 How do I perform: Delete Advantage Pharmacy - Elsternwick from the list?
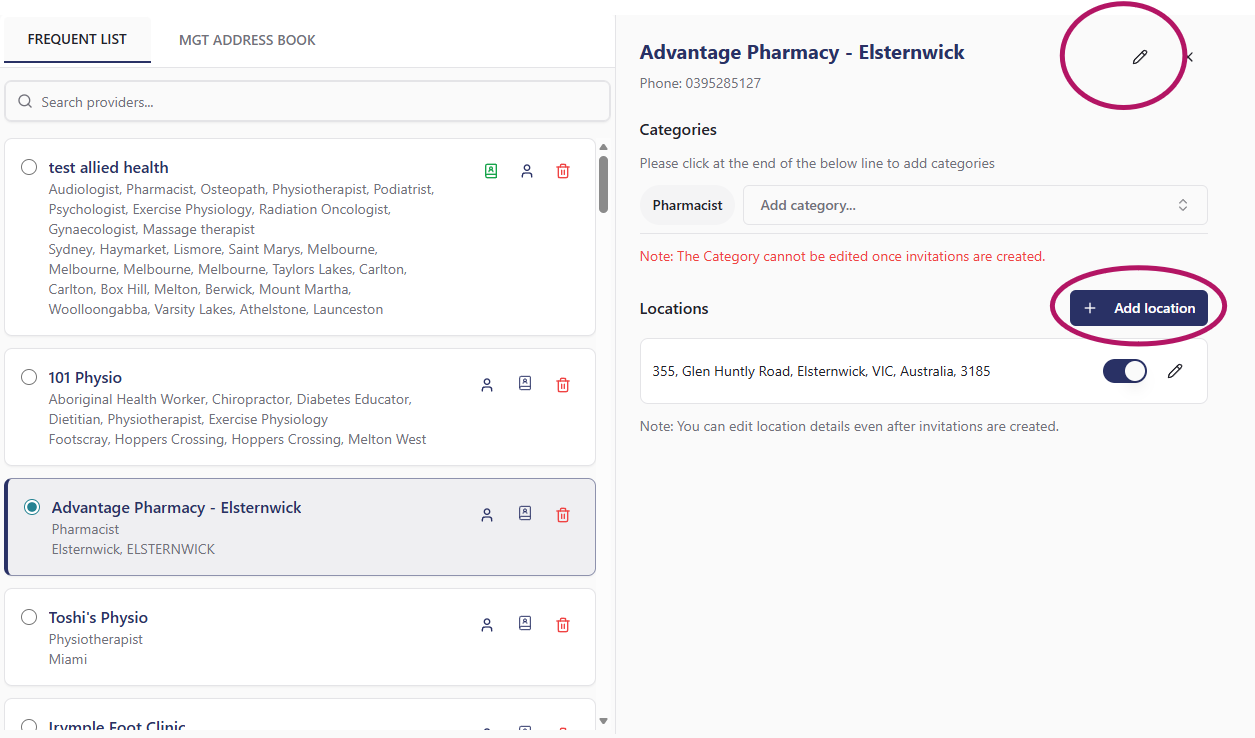563,515
